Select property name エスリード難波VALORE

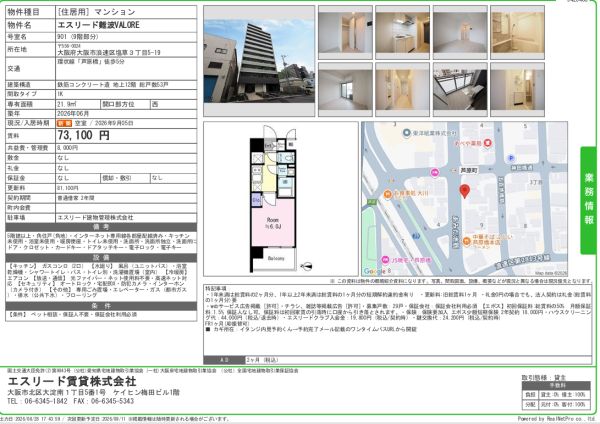pyautogui.click(x=98, y=25)
